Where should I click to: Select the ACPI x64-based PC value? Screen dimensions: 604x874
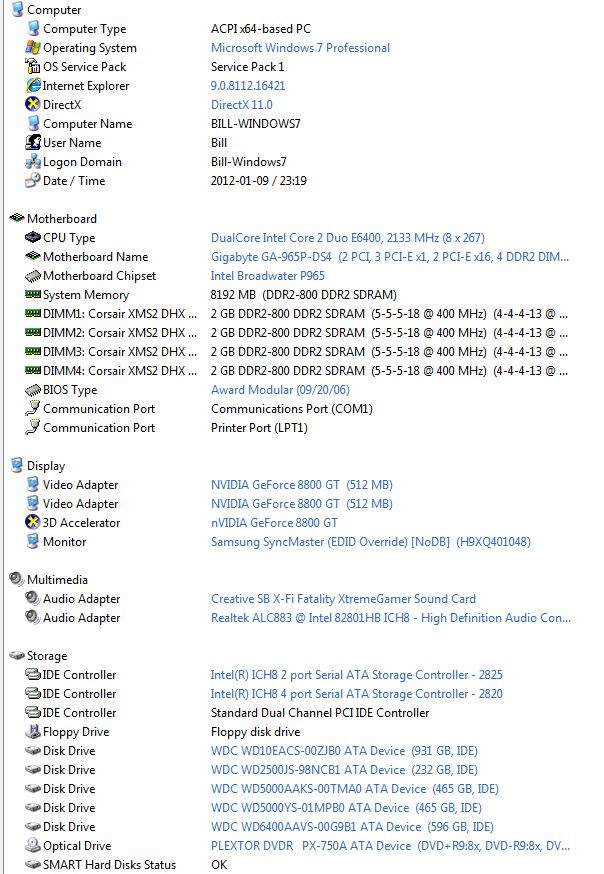point(261,29)
